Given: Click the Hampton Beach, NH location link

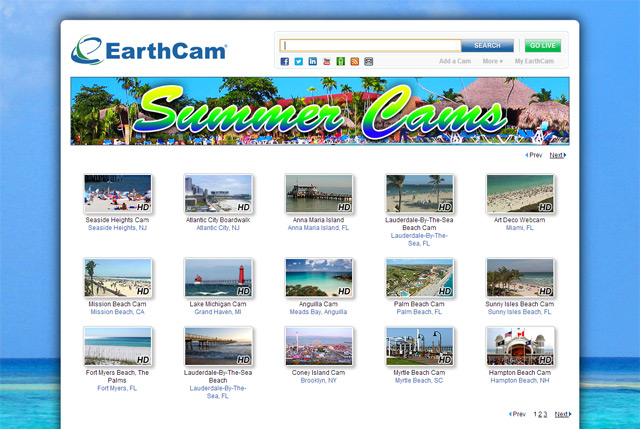Looking at the screenshot, I should pyautogui.click(x=520, y=380).
